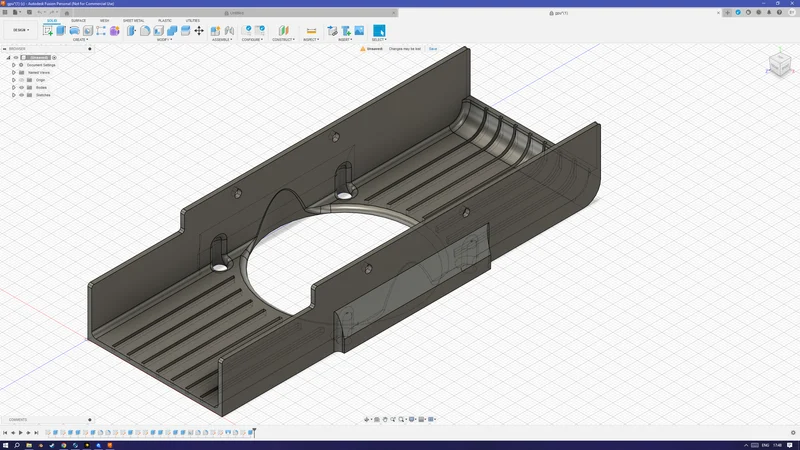Open File Explorer from taskbar
The image size is (800, 450).
click(x=29, y=445)
